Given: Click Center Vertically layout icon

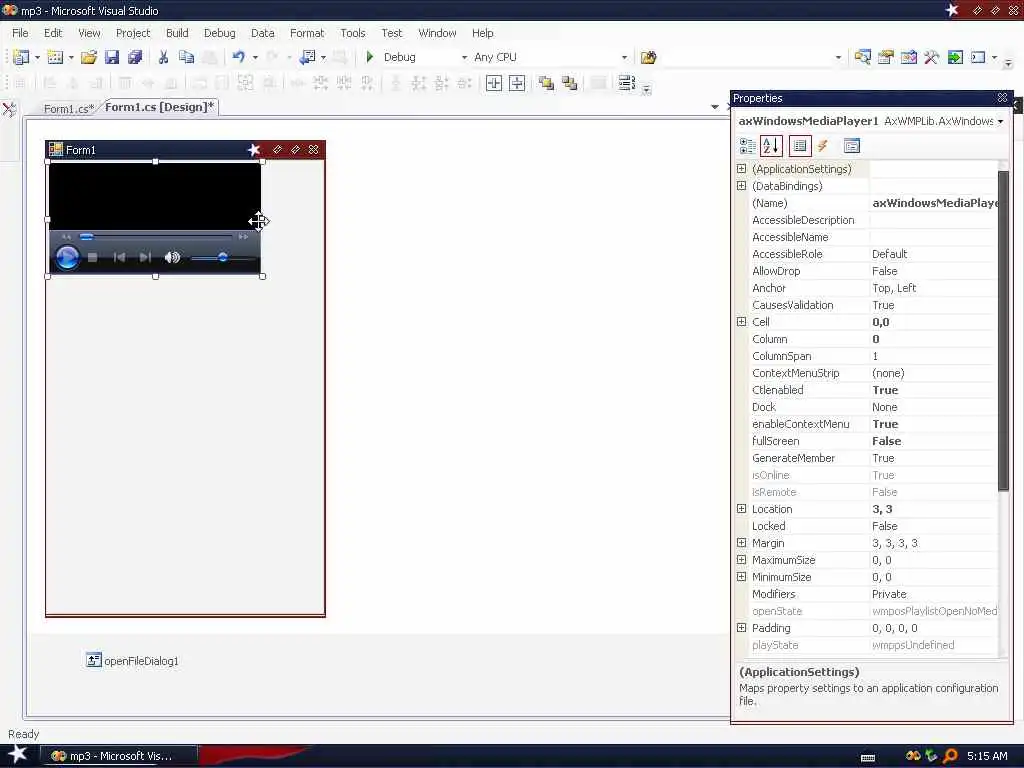Looking at the screenshot, I should tap(517, 83).
